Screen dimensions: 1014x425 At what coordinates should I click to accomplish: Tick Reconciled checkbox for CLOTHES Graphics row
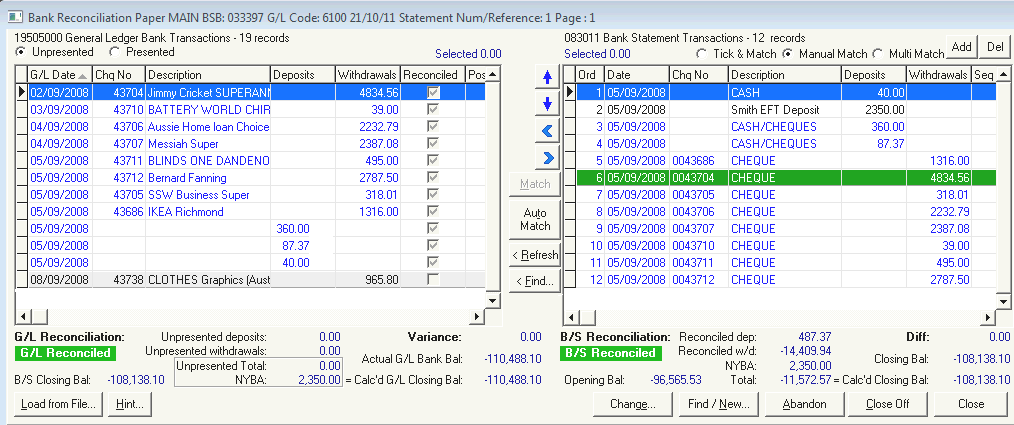click(433, 279)
